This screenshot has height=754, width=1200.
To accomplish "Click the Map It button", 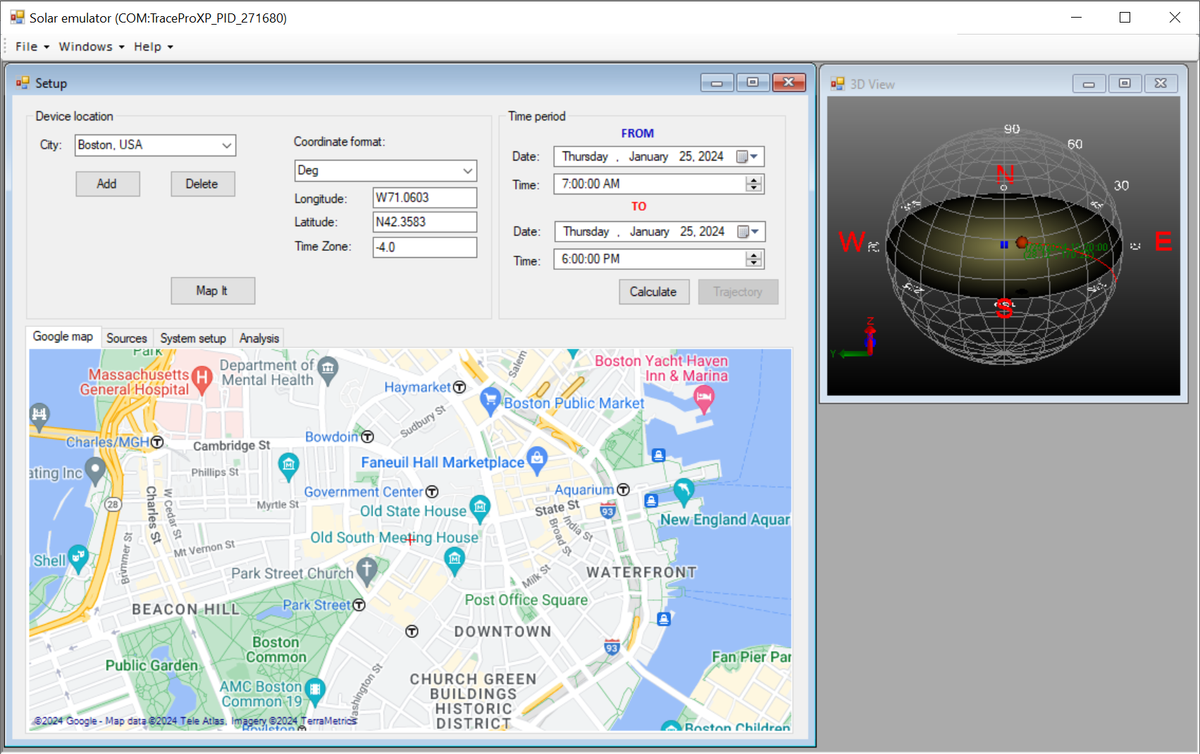I will (212, 291).
